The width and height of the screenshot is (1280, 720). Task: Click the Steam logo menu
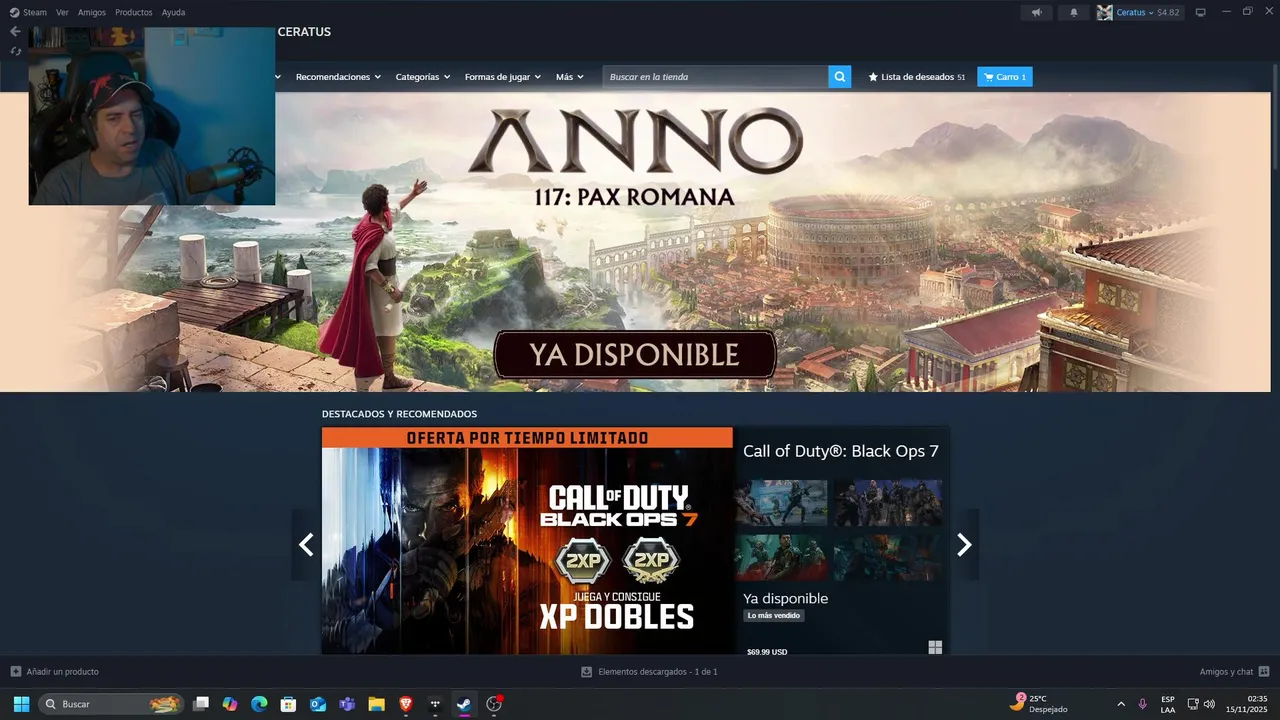click(x=28, y=12)
